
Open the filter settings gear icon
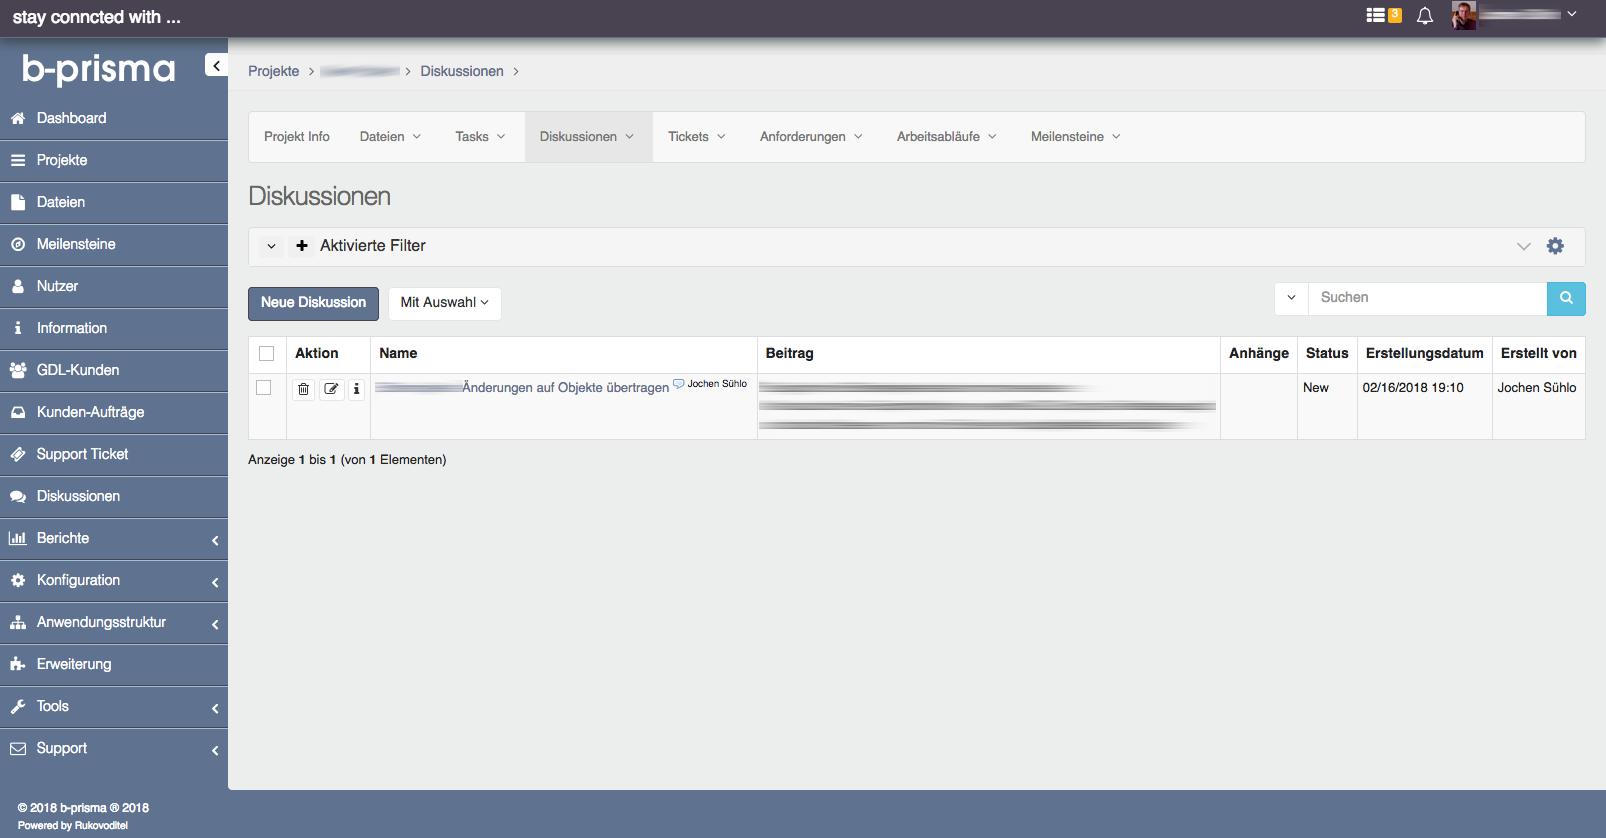(x=1555, y=246)
